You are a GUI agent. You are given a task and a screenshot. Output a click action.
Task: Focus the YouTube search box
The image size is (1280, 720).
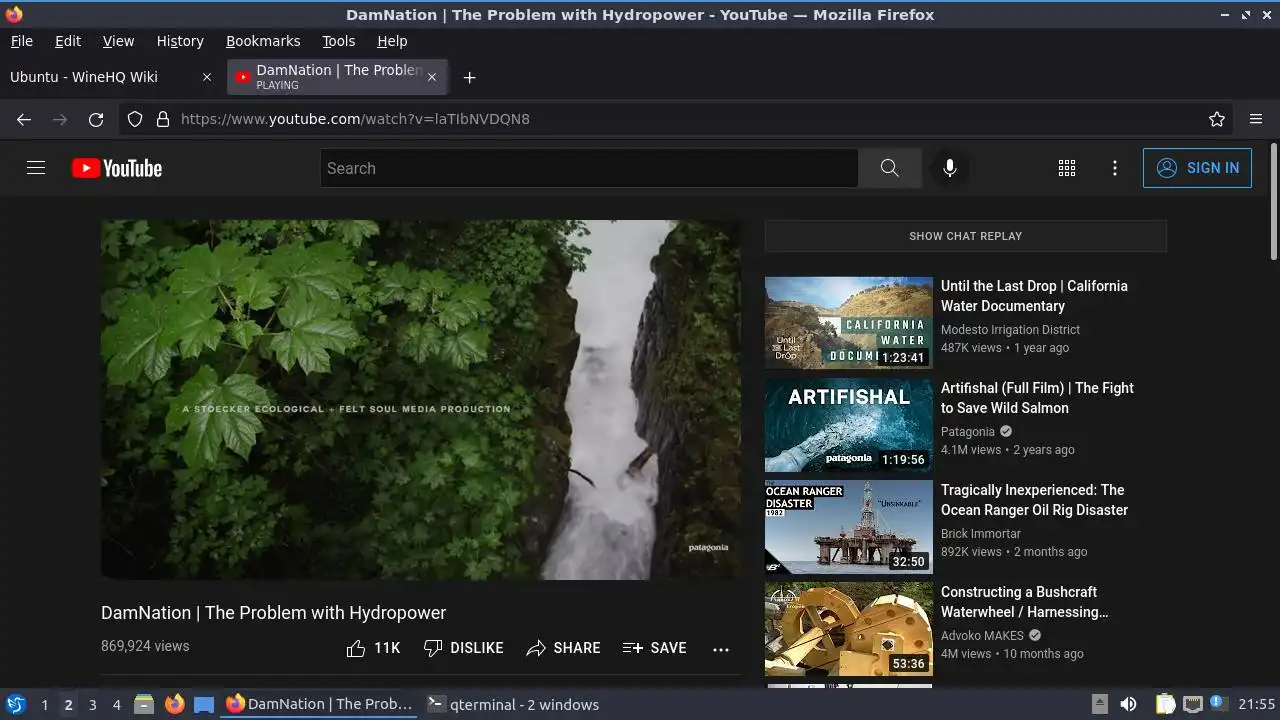click(x=589, y=168)
